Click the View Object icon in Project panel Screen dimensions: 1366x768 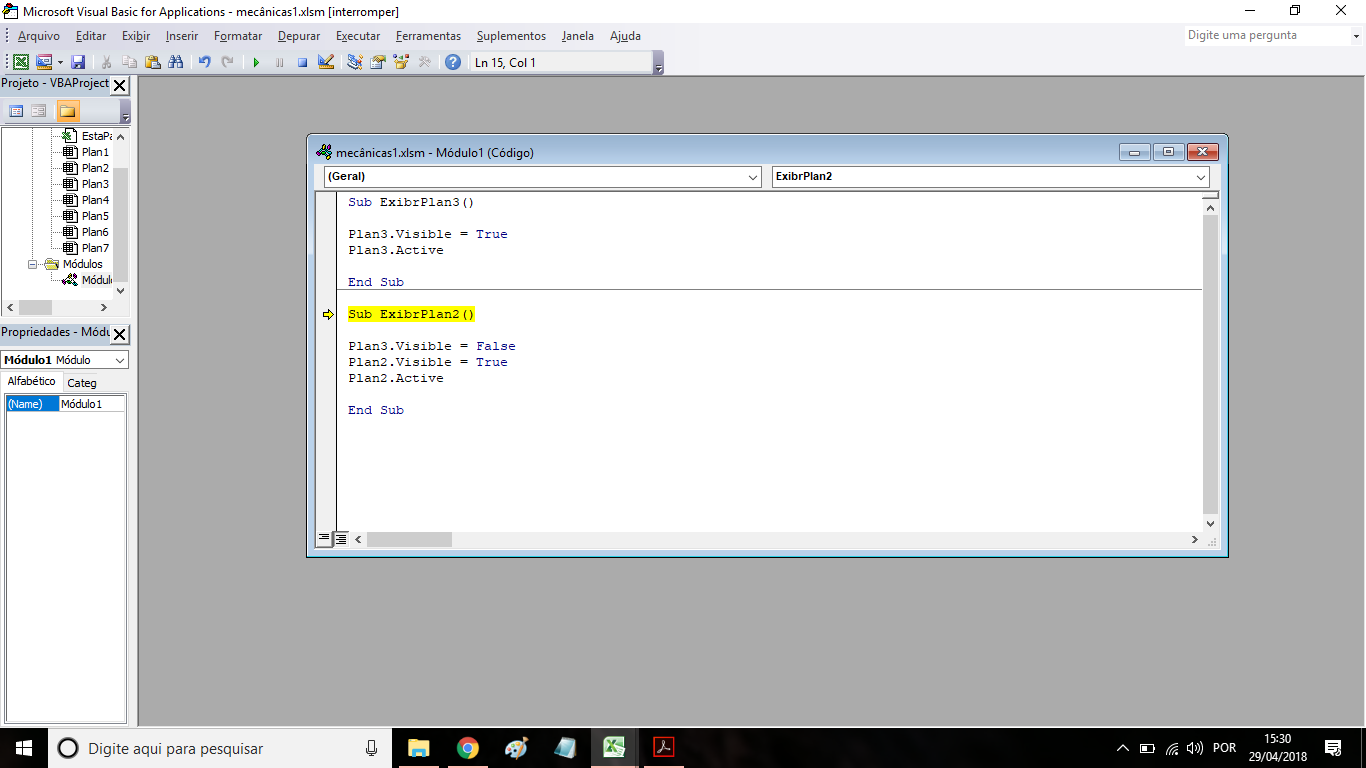[x=39, y=110]
